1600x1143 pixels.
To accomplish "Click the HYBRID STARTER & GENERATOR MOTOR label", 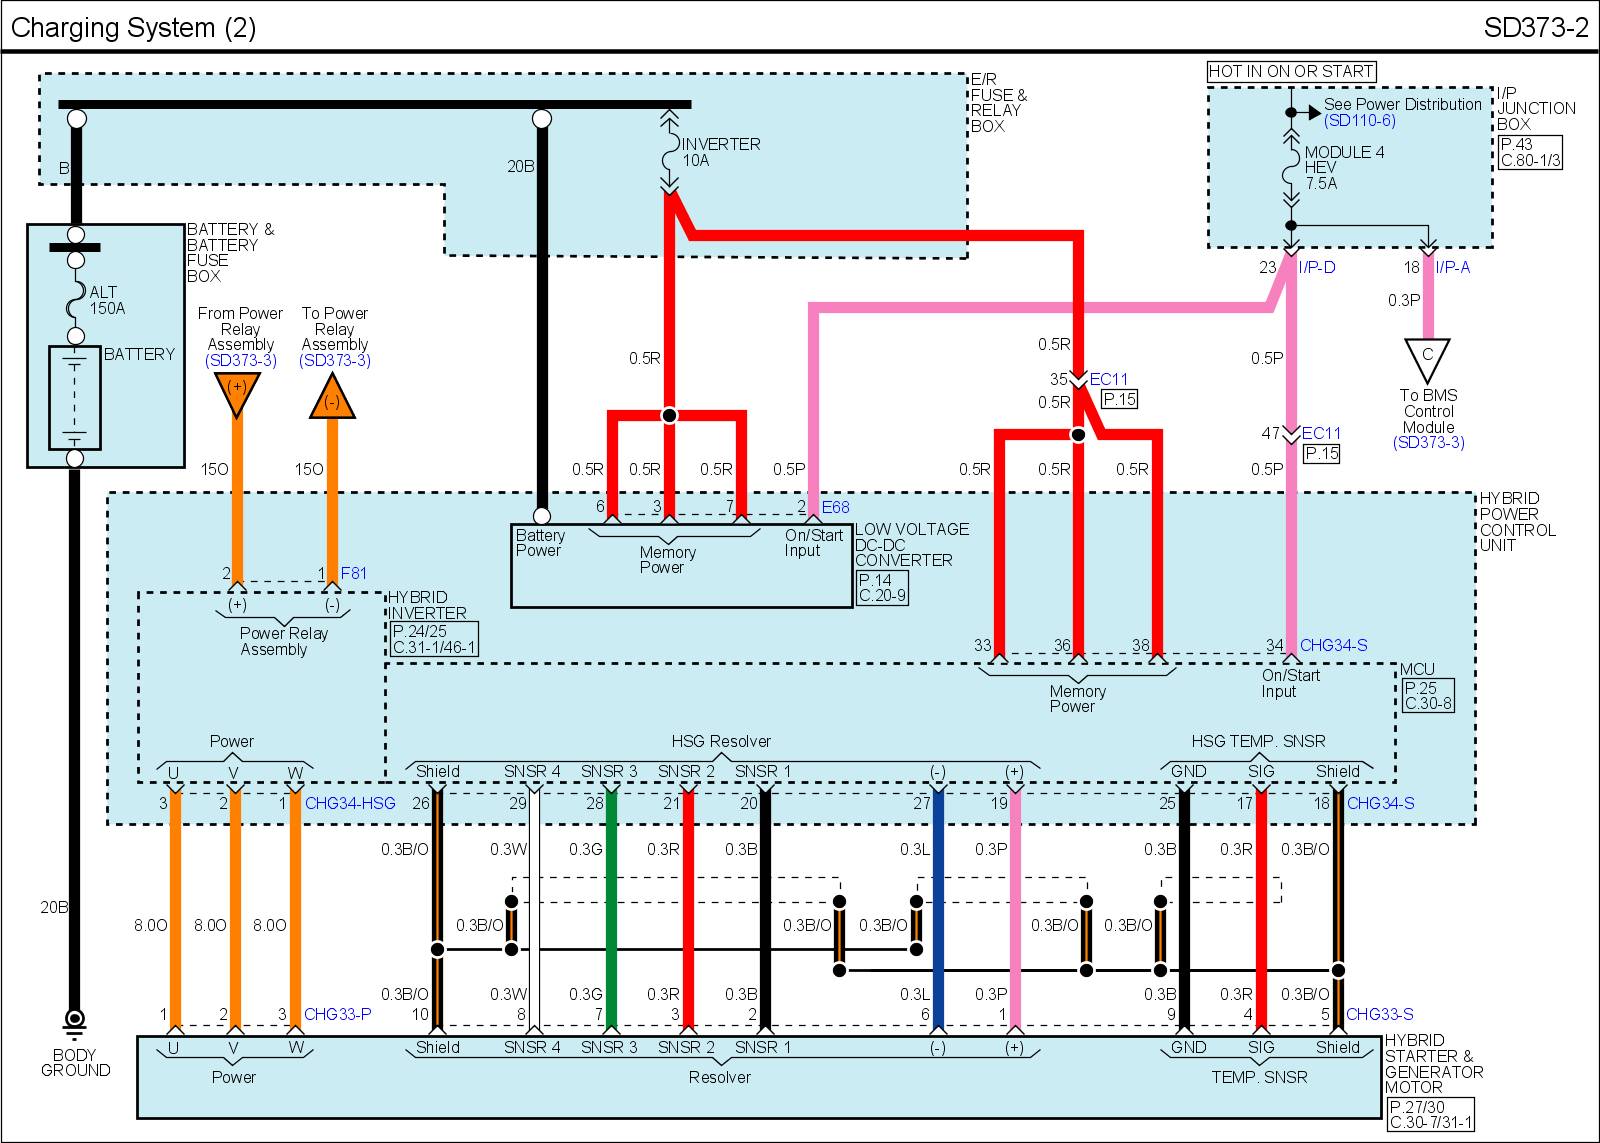I will 1434,1064.
